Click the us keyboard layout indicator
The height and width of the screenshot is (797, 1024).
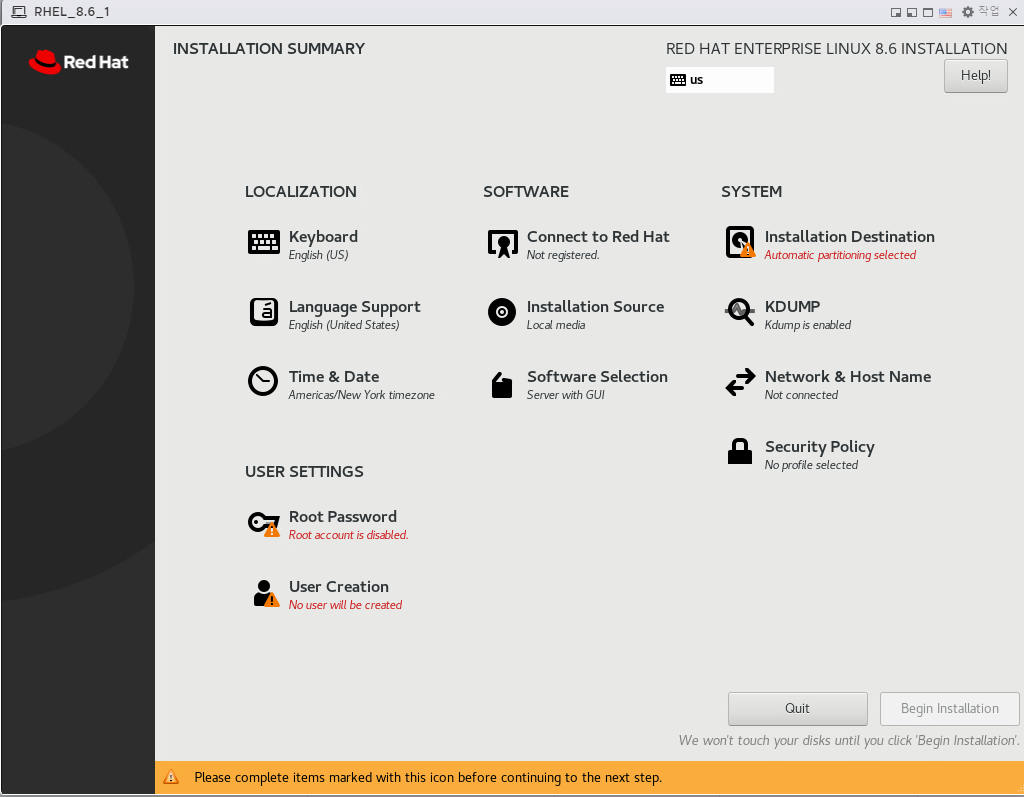tap(720, 80)
